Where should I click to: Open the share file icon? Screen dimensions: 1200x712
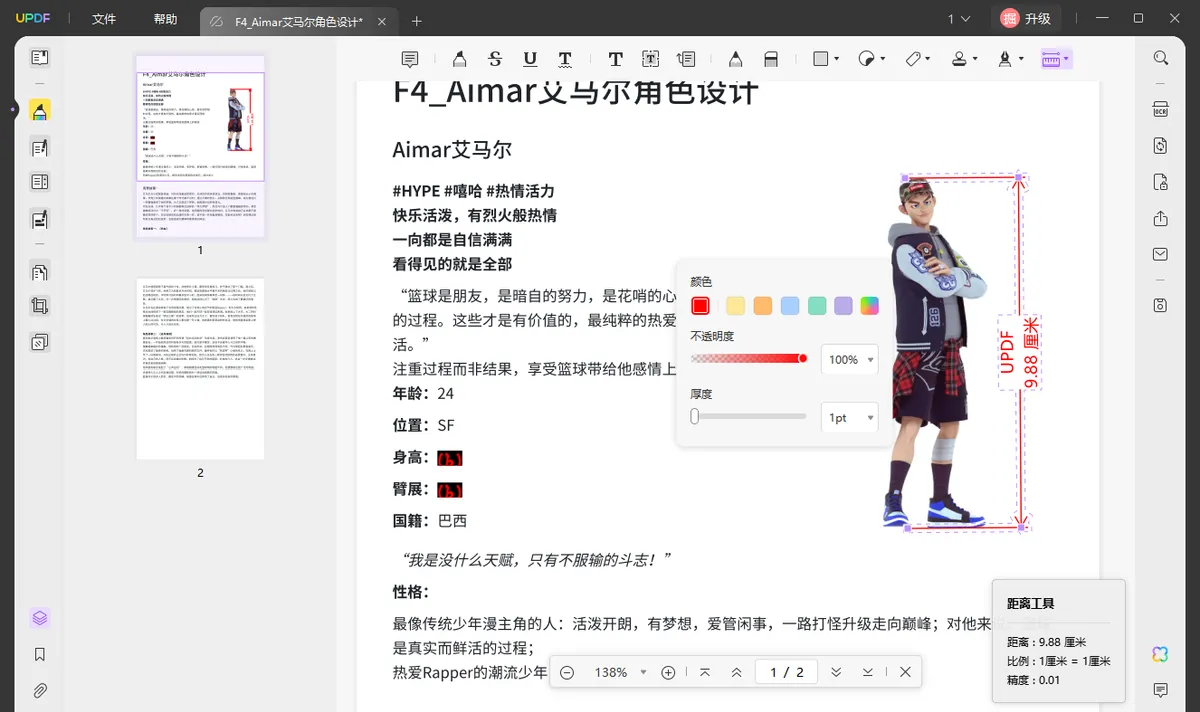tap(1161, 218)
